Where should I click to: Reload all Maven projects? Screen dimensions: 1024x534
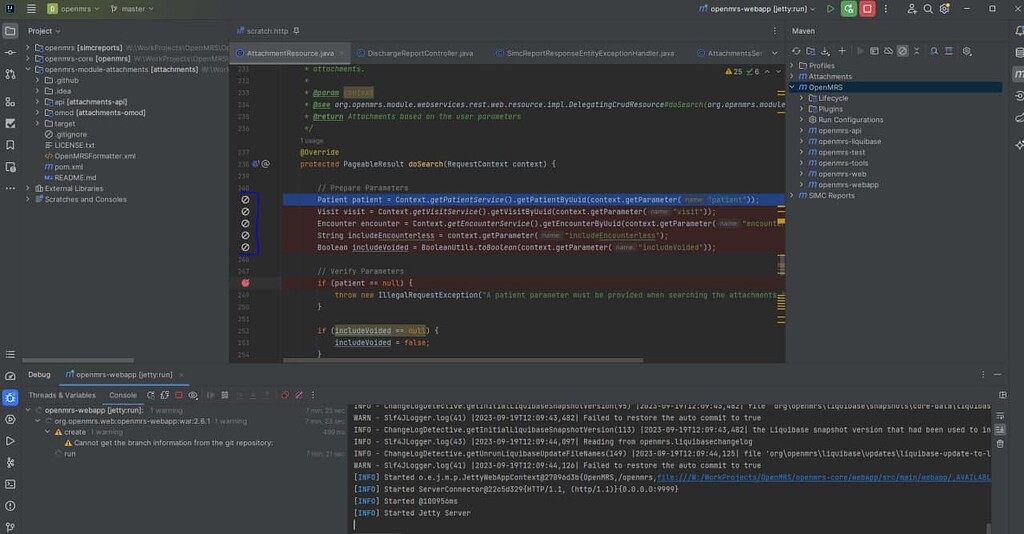coord(797,50)
